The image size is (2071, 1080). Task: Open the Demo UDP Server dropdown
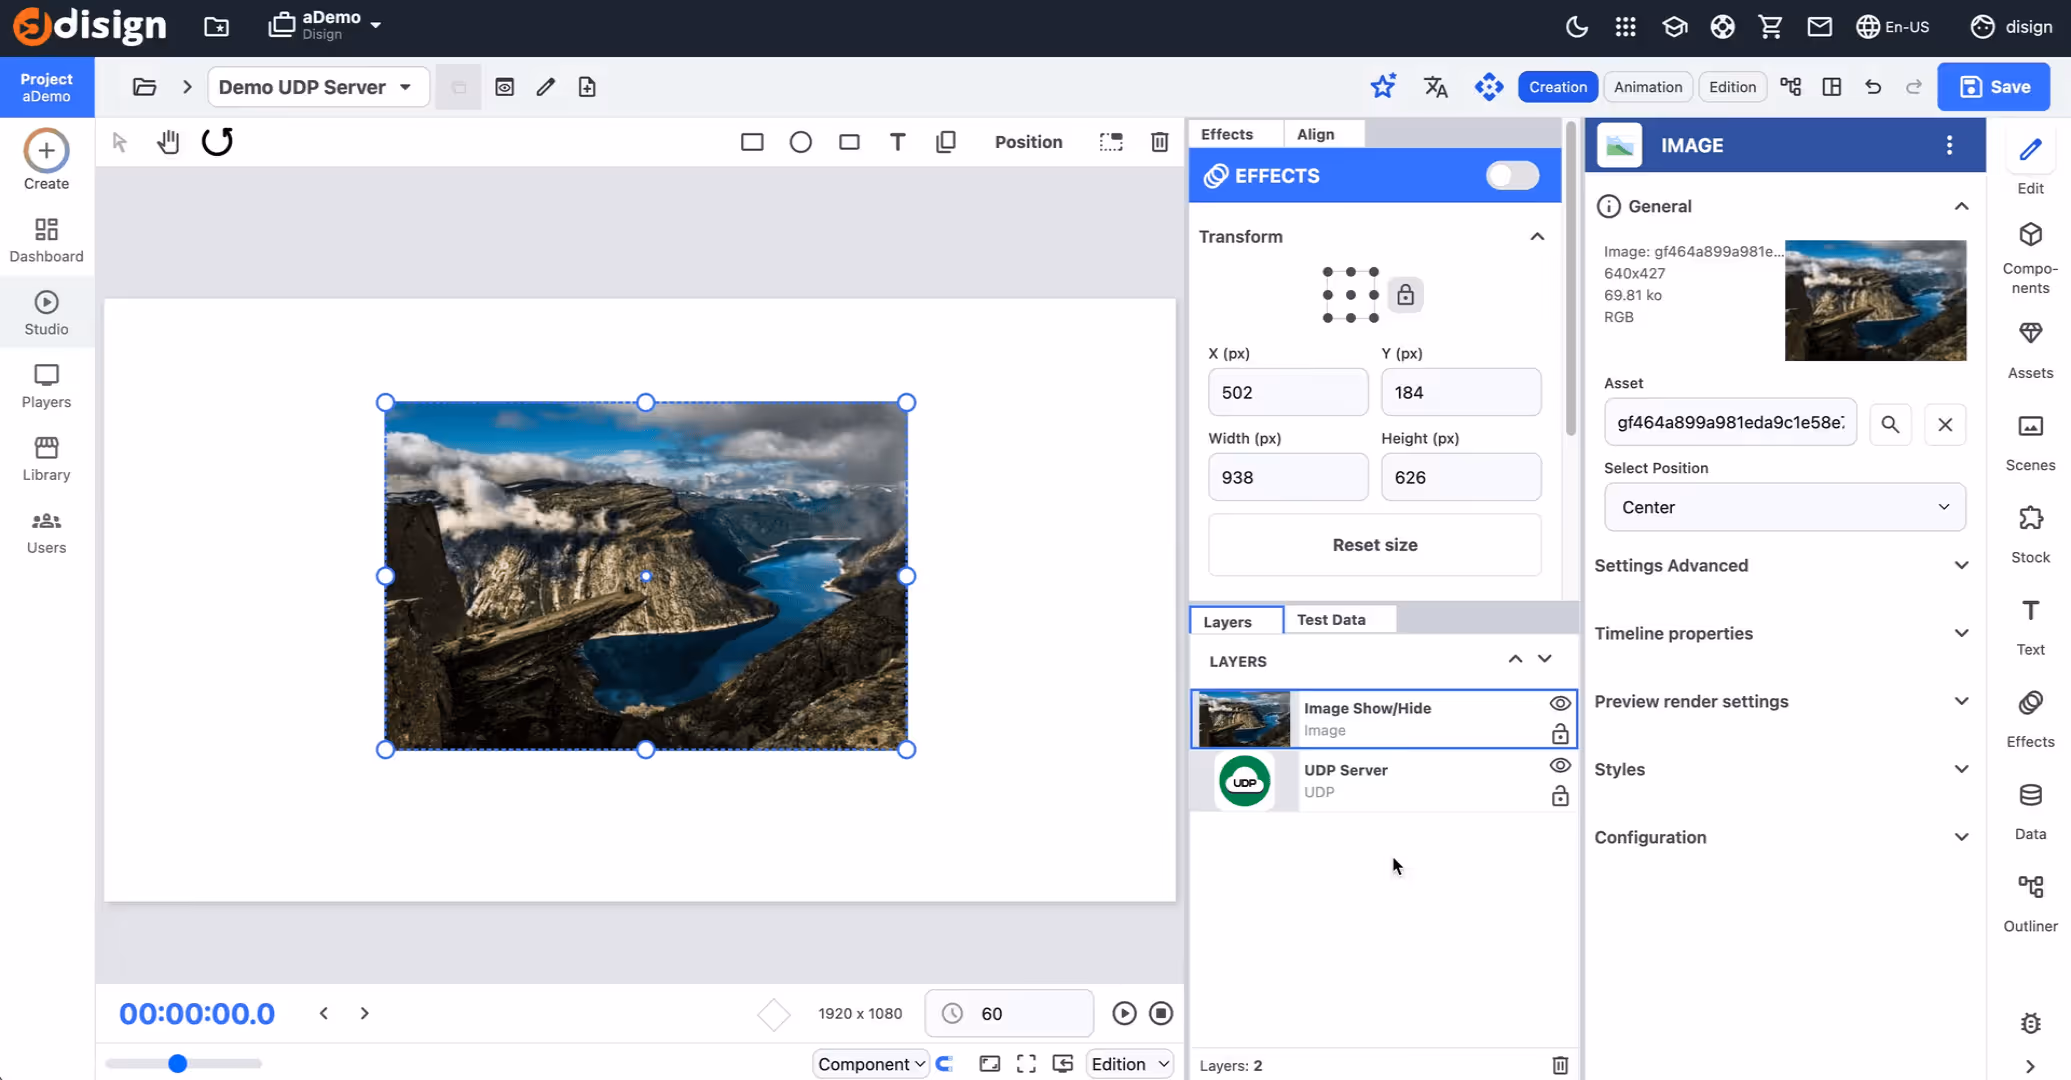[x=317, y=87]
